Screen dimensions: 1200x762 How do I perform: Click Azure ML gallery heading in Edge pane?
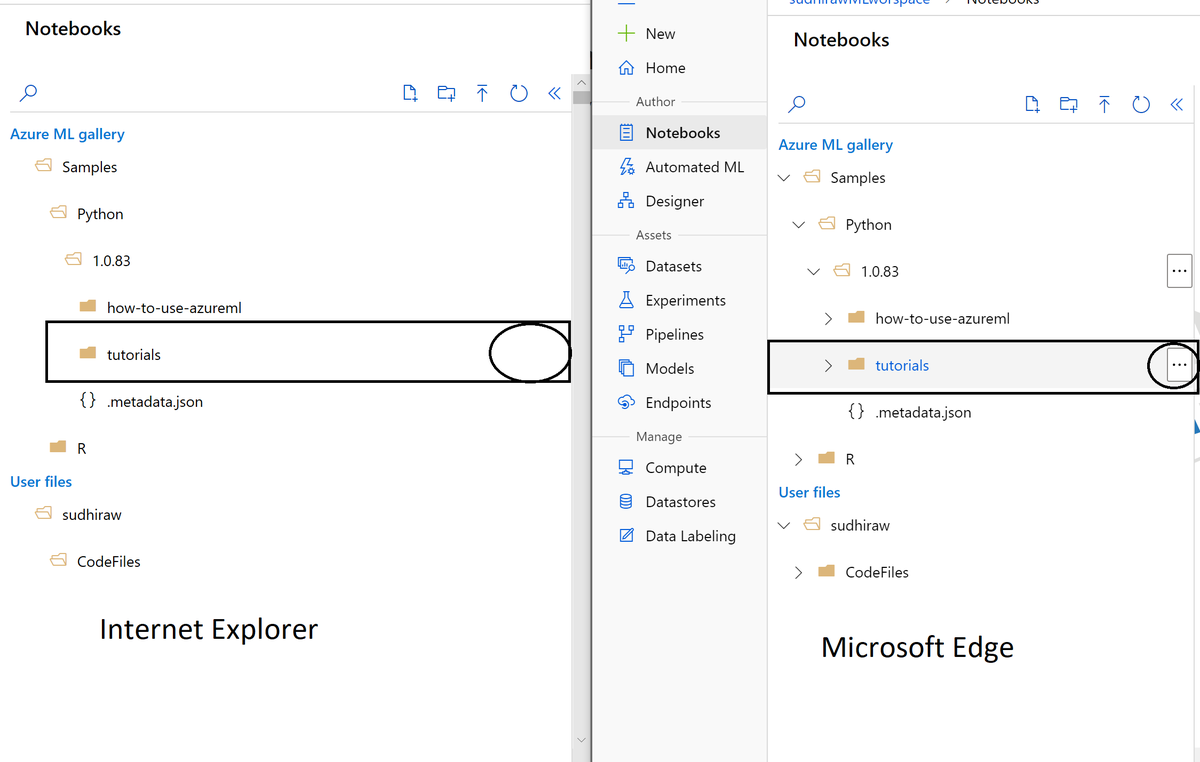click(x=836, y=145)
